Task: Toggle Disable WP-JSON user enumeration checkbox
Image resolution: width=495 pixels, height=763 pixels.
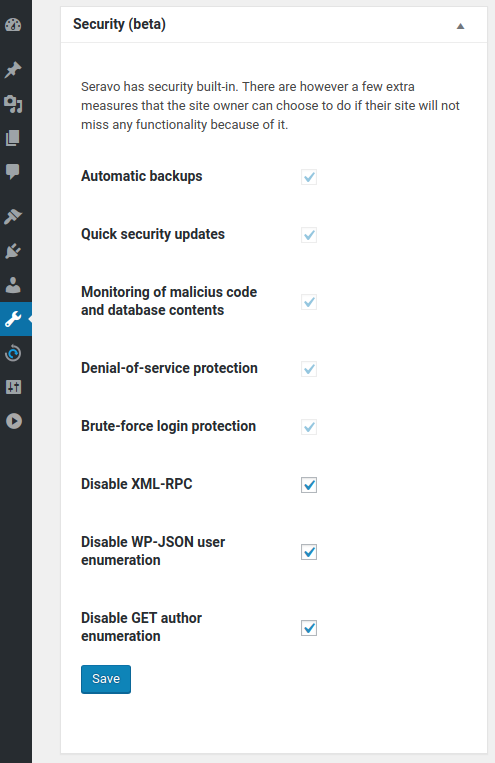Action: click(309, 552)
